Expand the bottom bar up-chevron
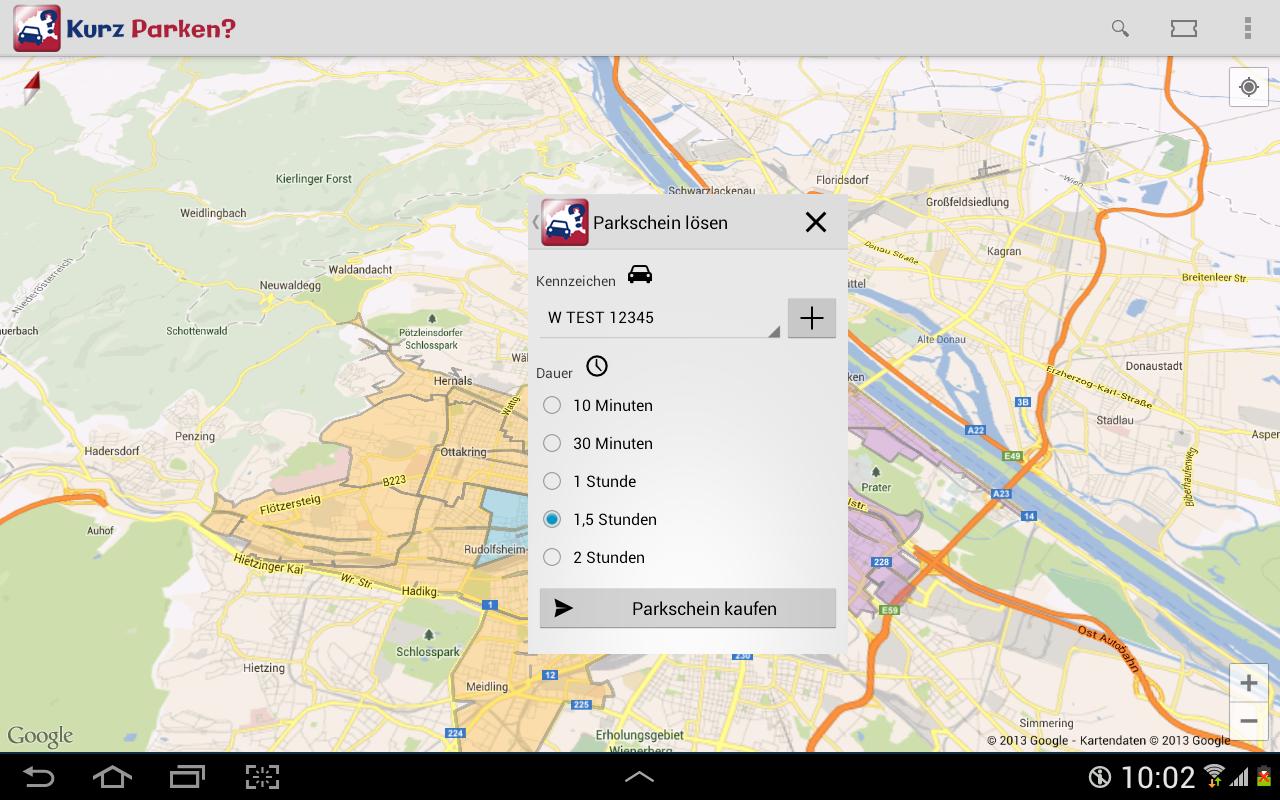The width and height of the screenshot is (1280, 800). point(639,777)
